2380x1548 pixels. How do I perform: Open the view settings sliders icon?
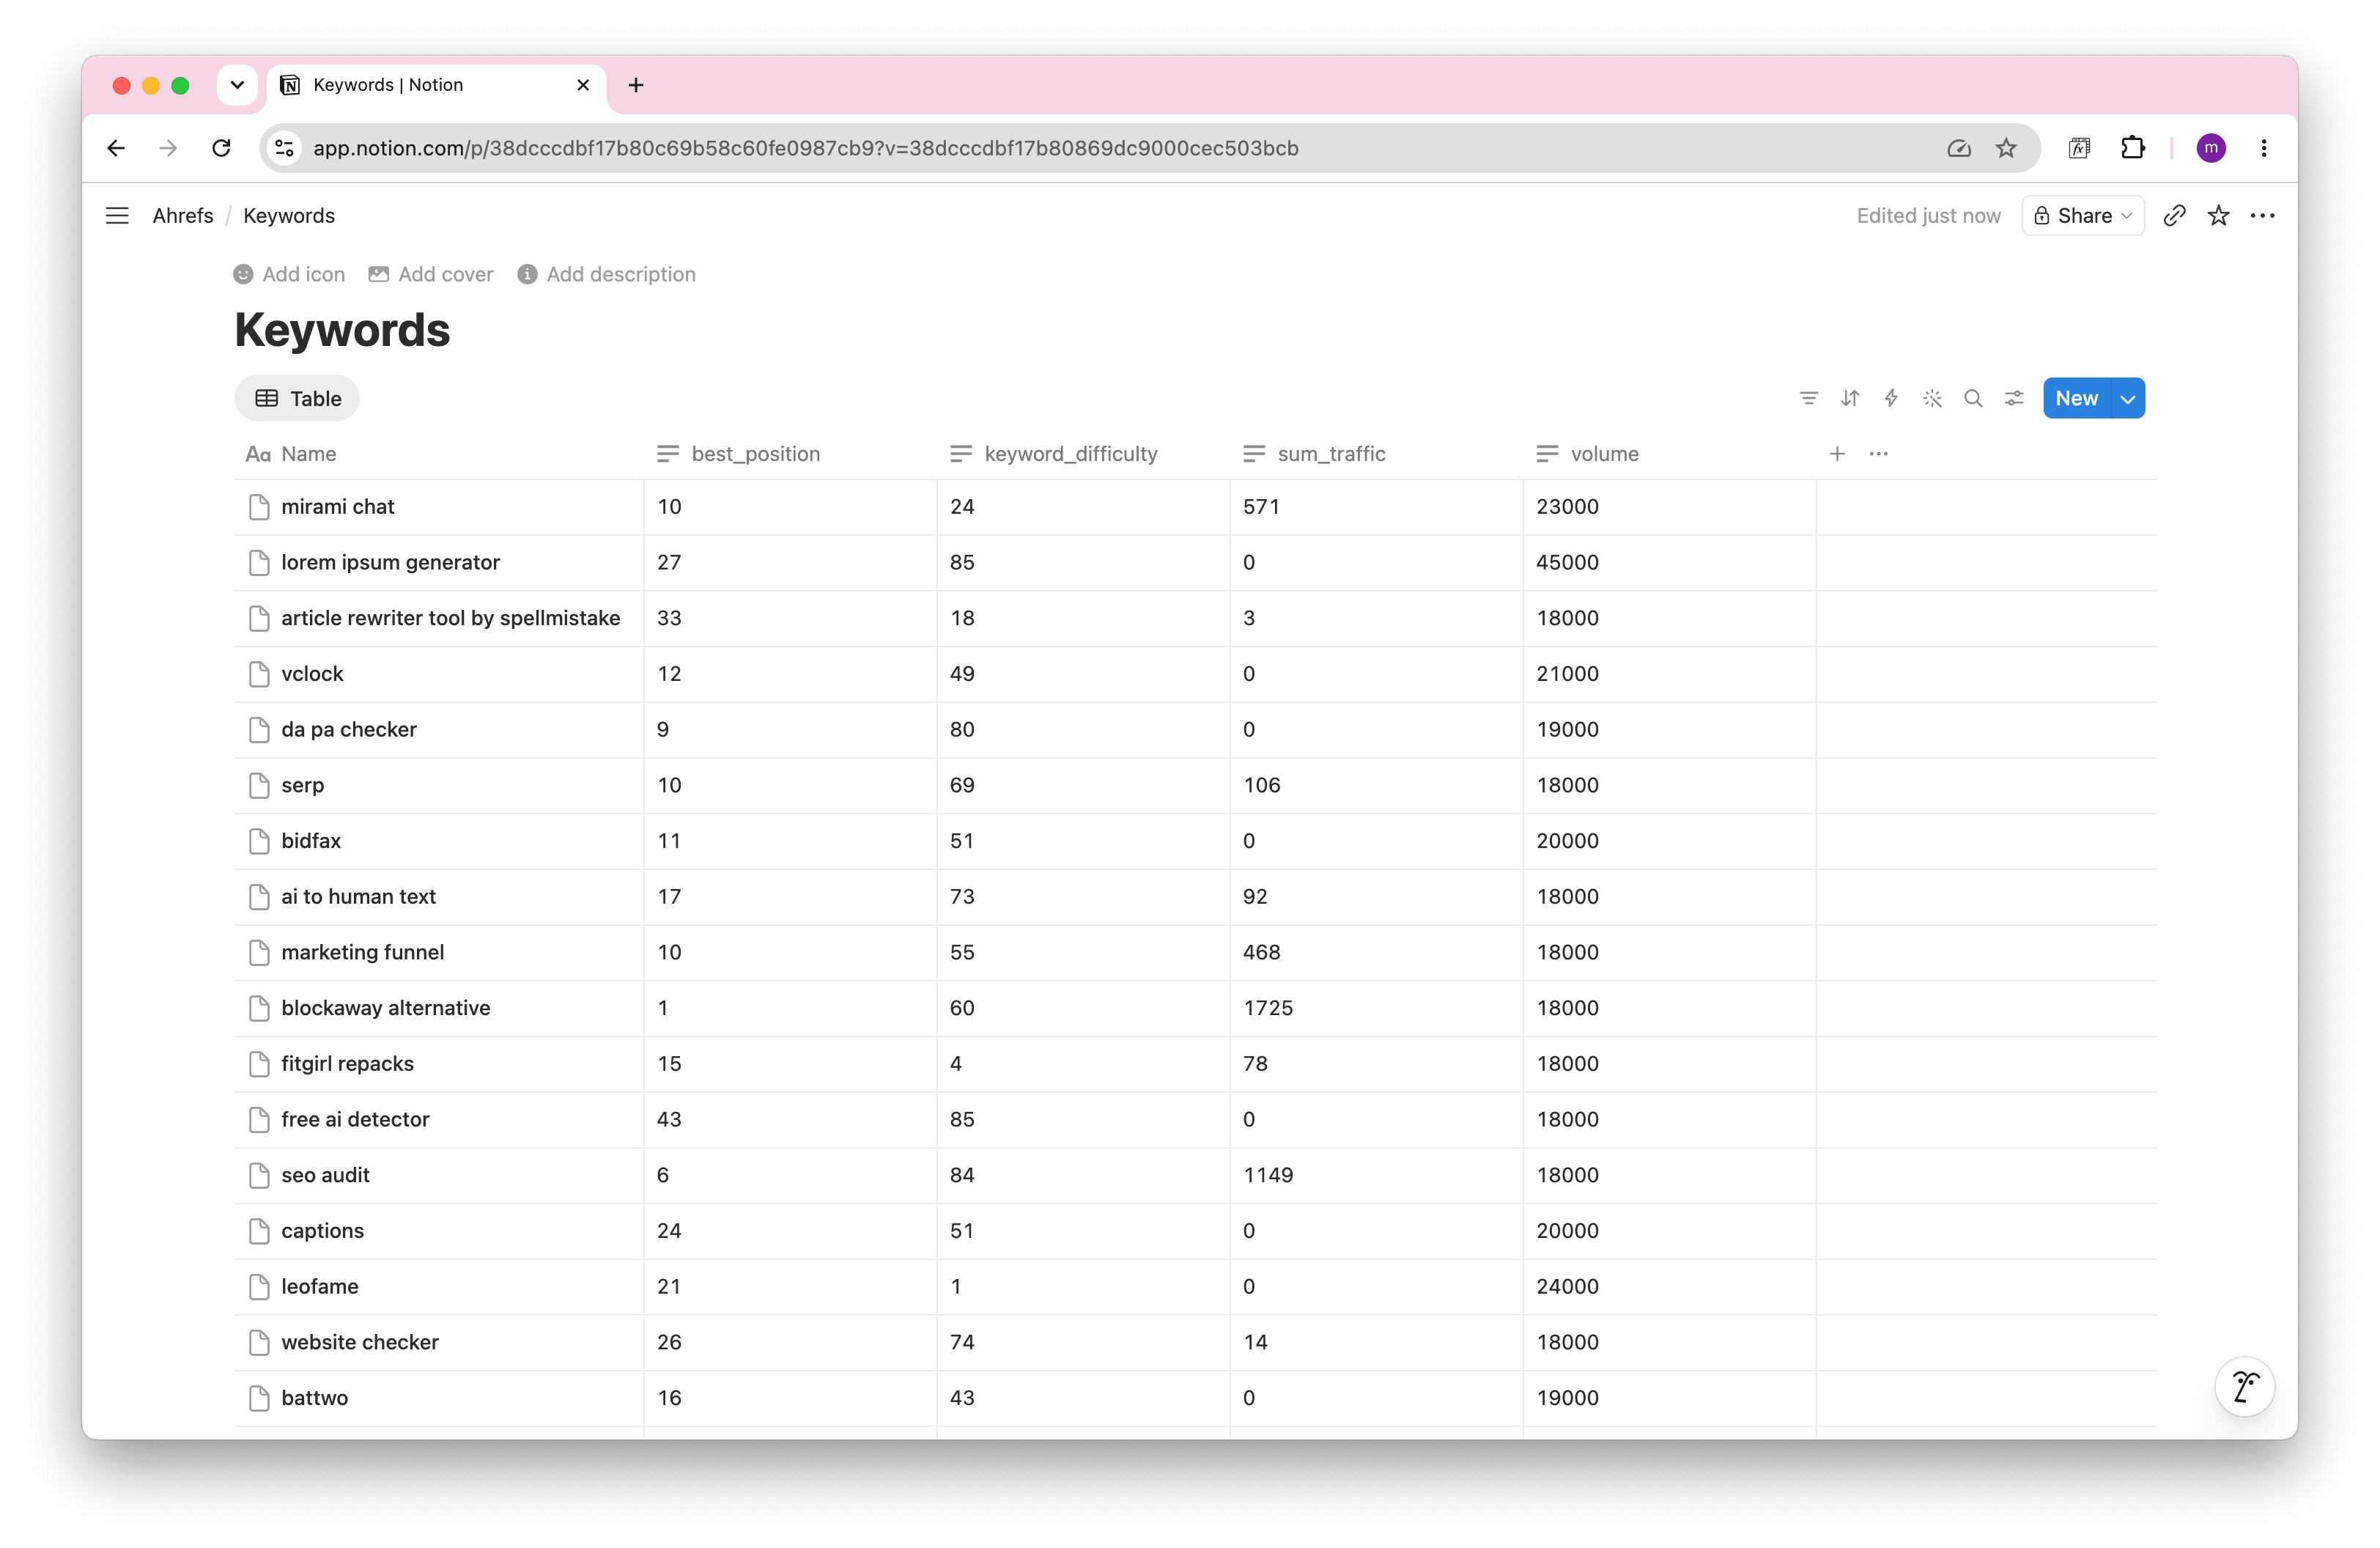(x=2014, y=399)
